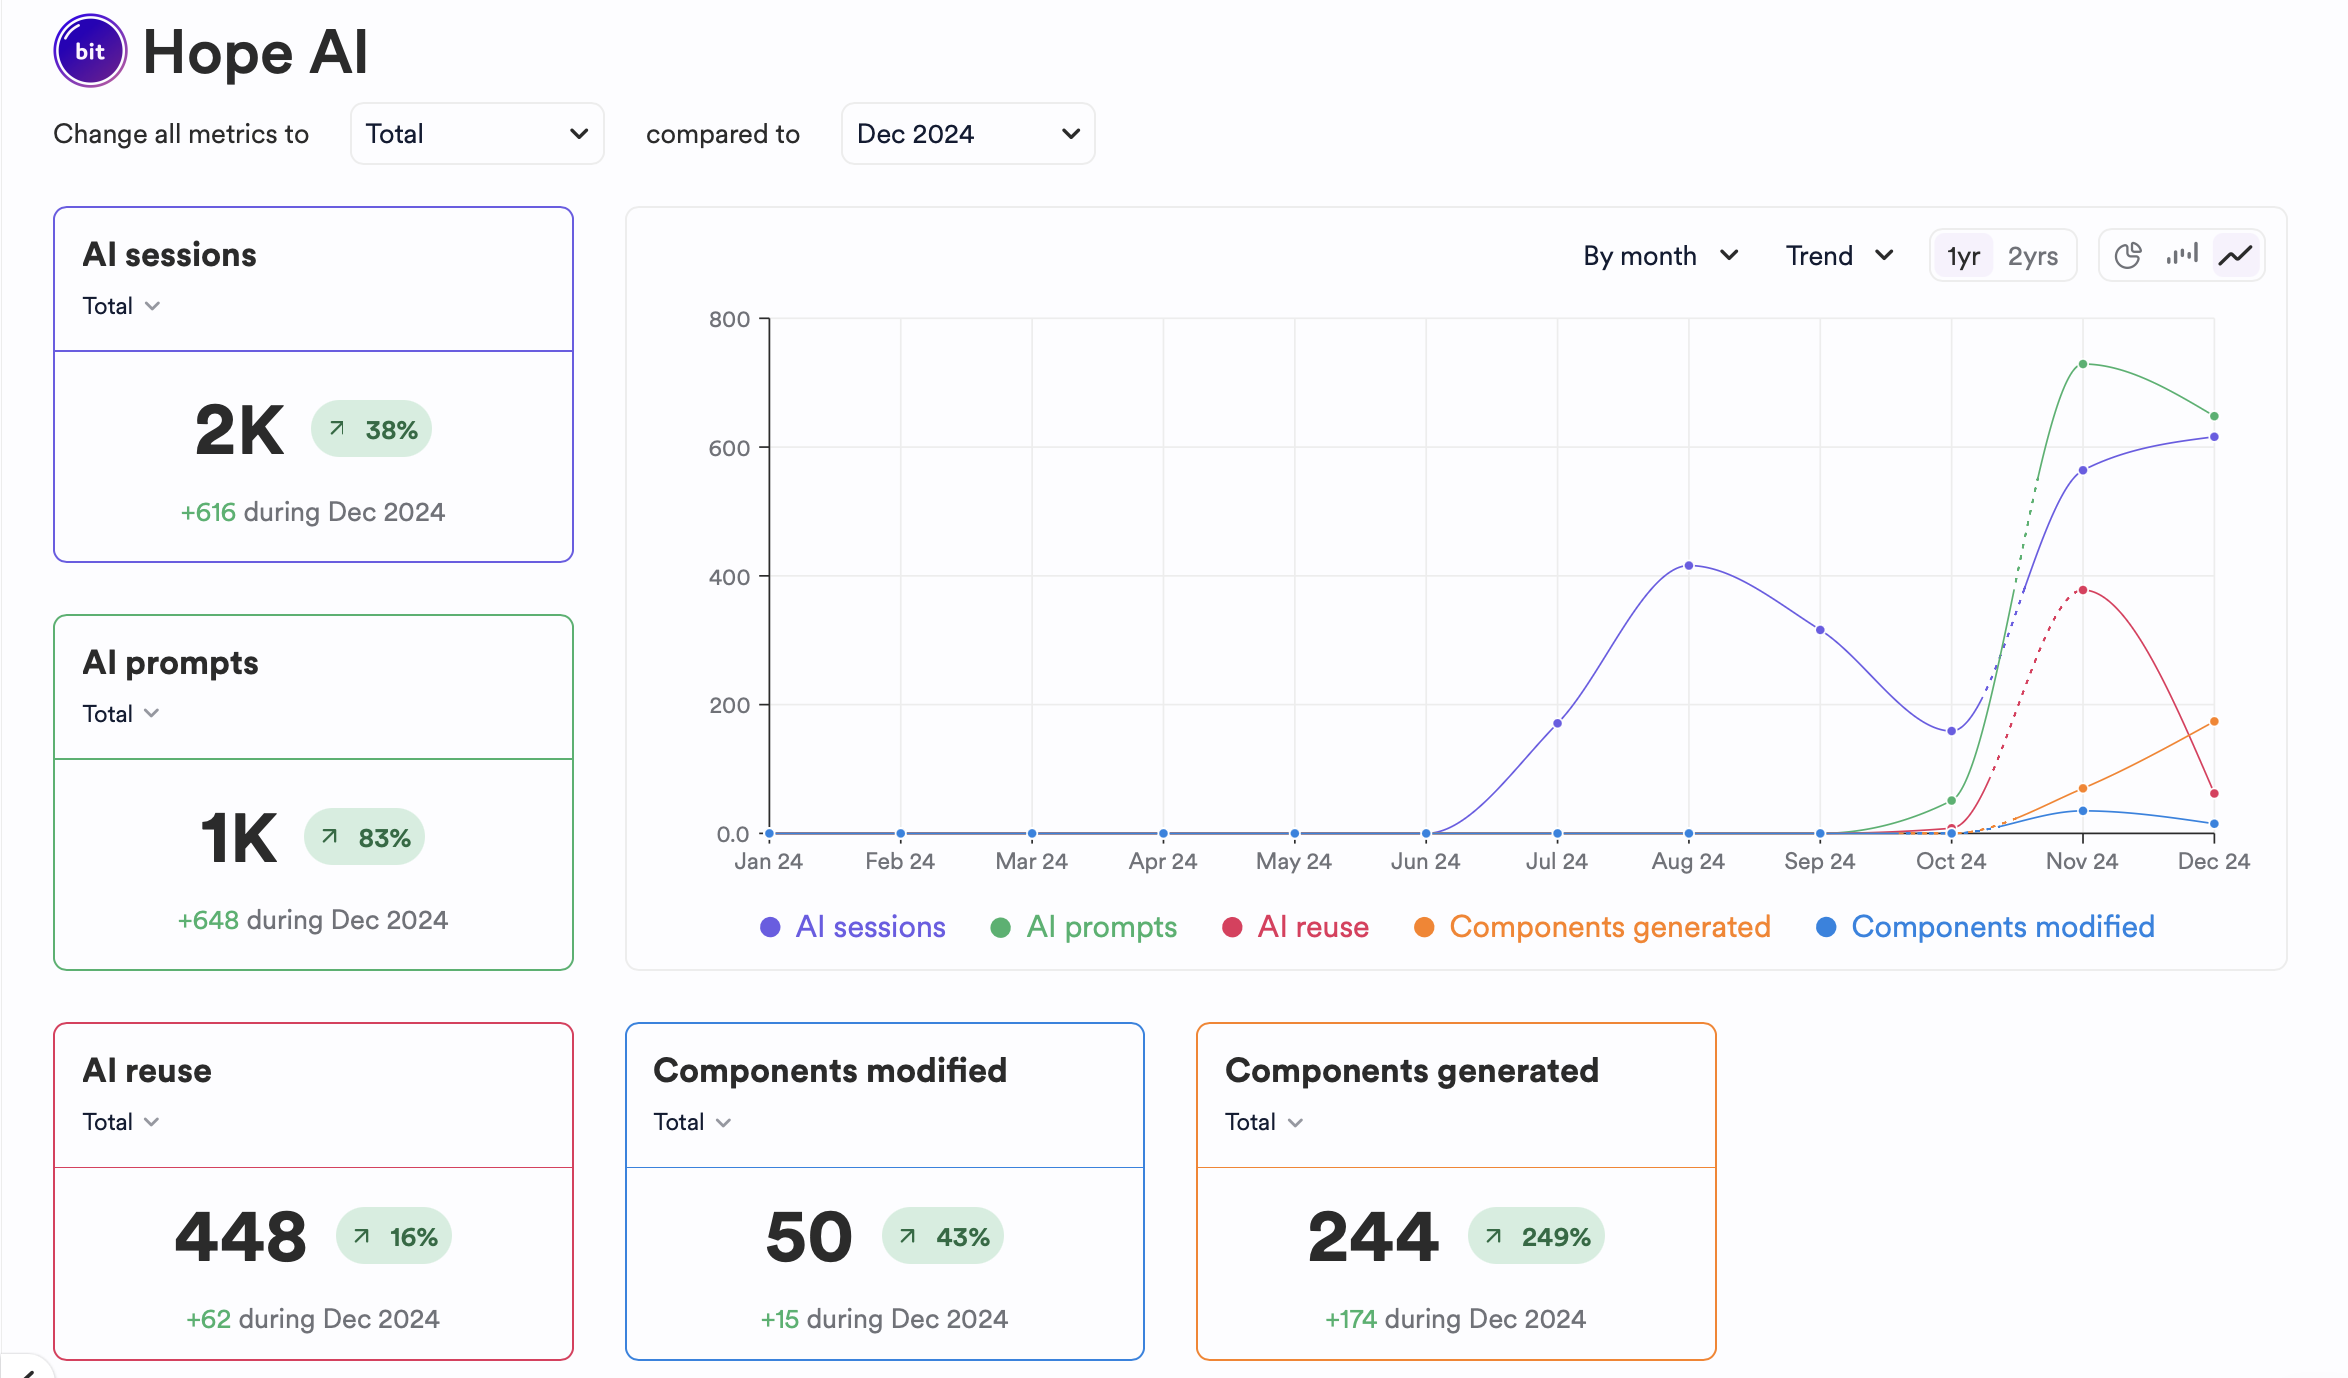Expand Total dropdown in AI reuse card

pos(121,1122)
